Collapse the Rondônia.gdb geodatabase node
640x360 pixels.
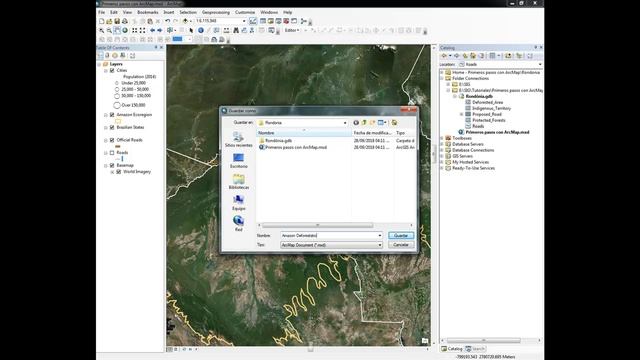pos(455,96)
